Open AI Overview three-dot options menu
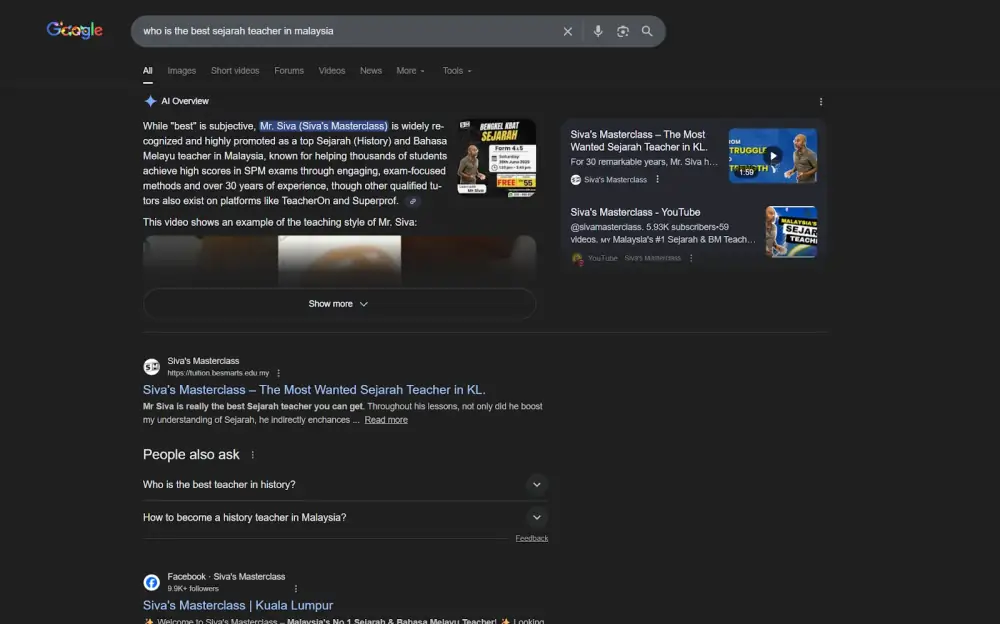The height and width of the screenshot is (624, 1000). 821,101
